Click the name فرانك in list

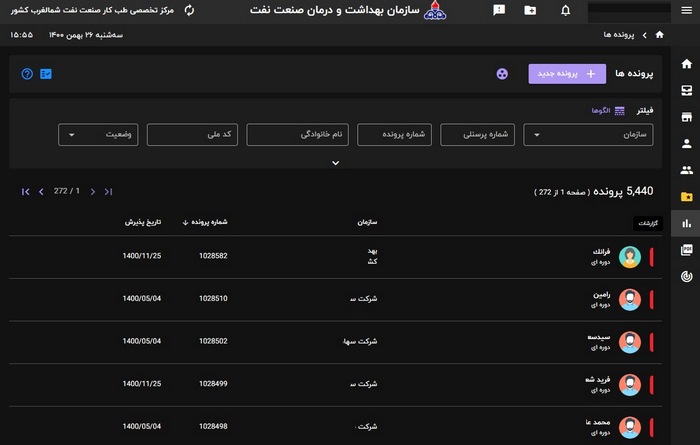click(x=601, y=252)
